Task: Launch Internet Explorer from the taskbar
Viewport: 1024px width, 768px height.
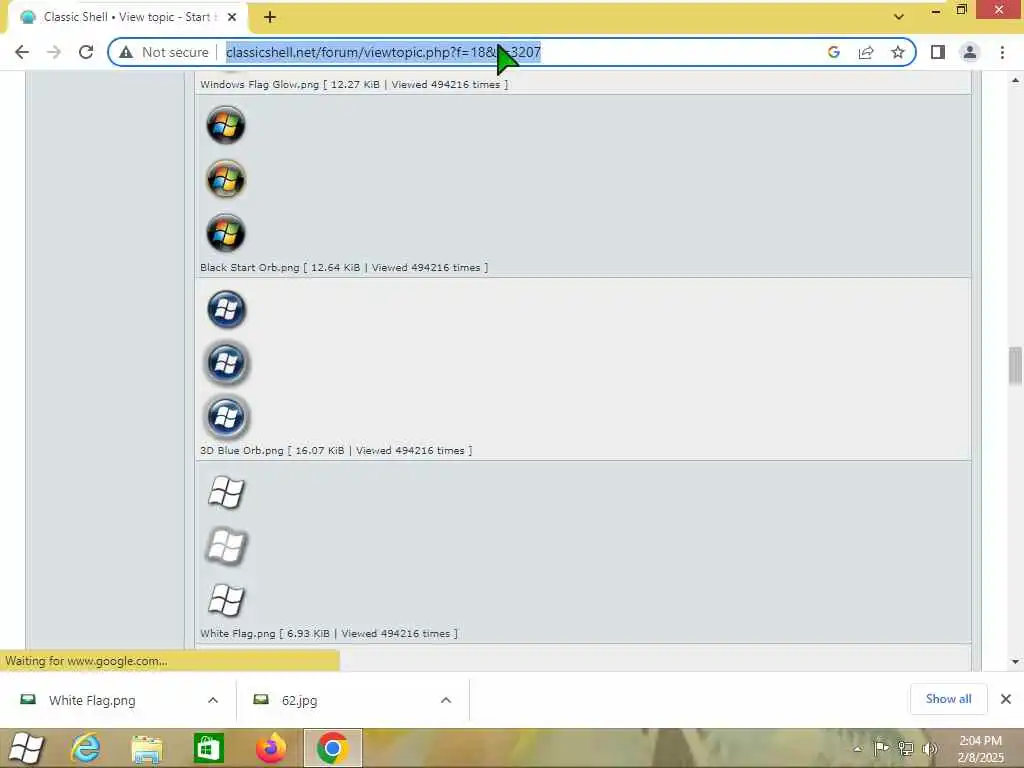Action: [86, 748]
